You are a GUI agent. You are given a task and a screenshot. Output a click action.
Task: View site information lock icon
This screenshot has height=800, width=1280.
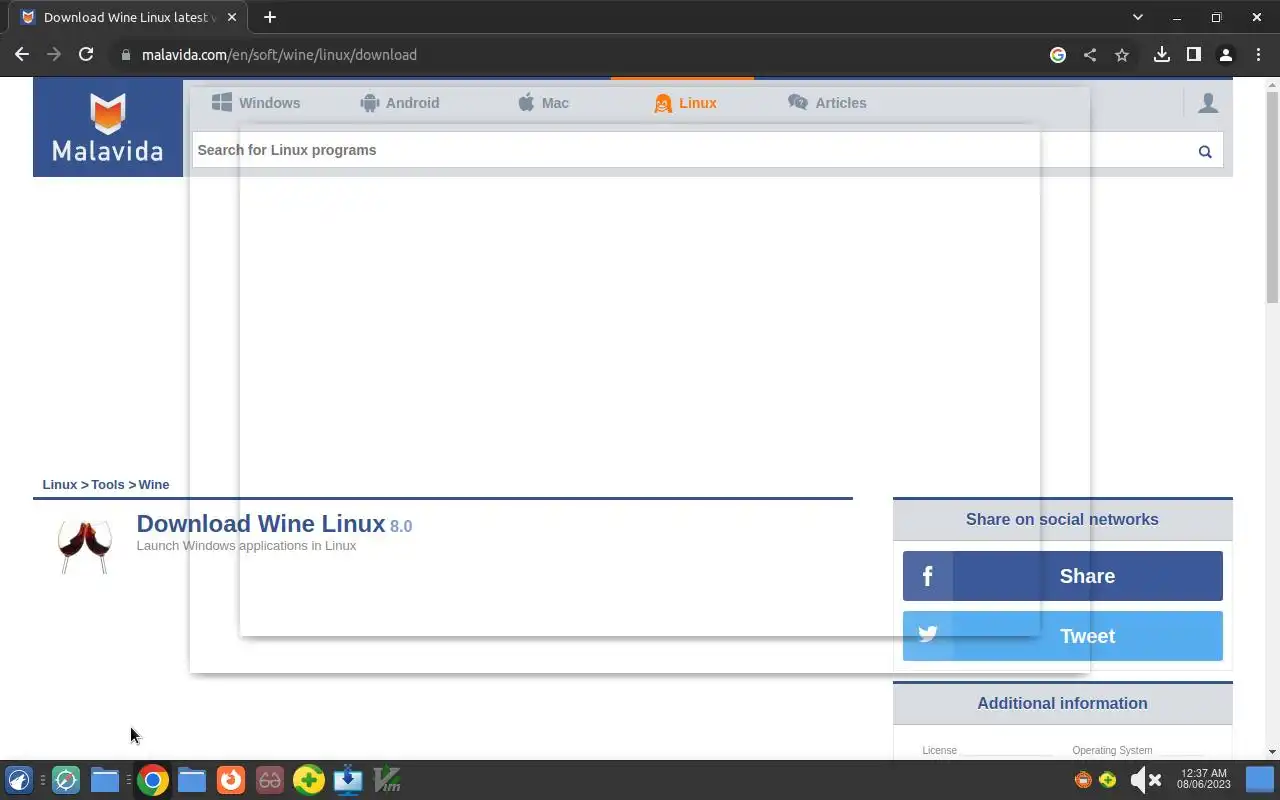(125, 55)
